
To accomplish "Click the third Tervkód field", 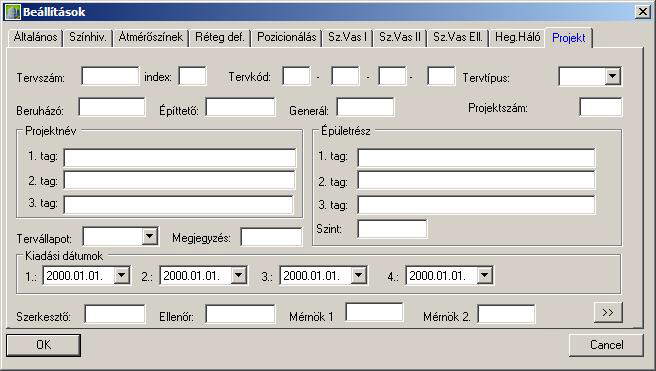I will [x=392, y=76].
